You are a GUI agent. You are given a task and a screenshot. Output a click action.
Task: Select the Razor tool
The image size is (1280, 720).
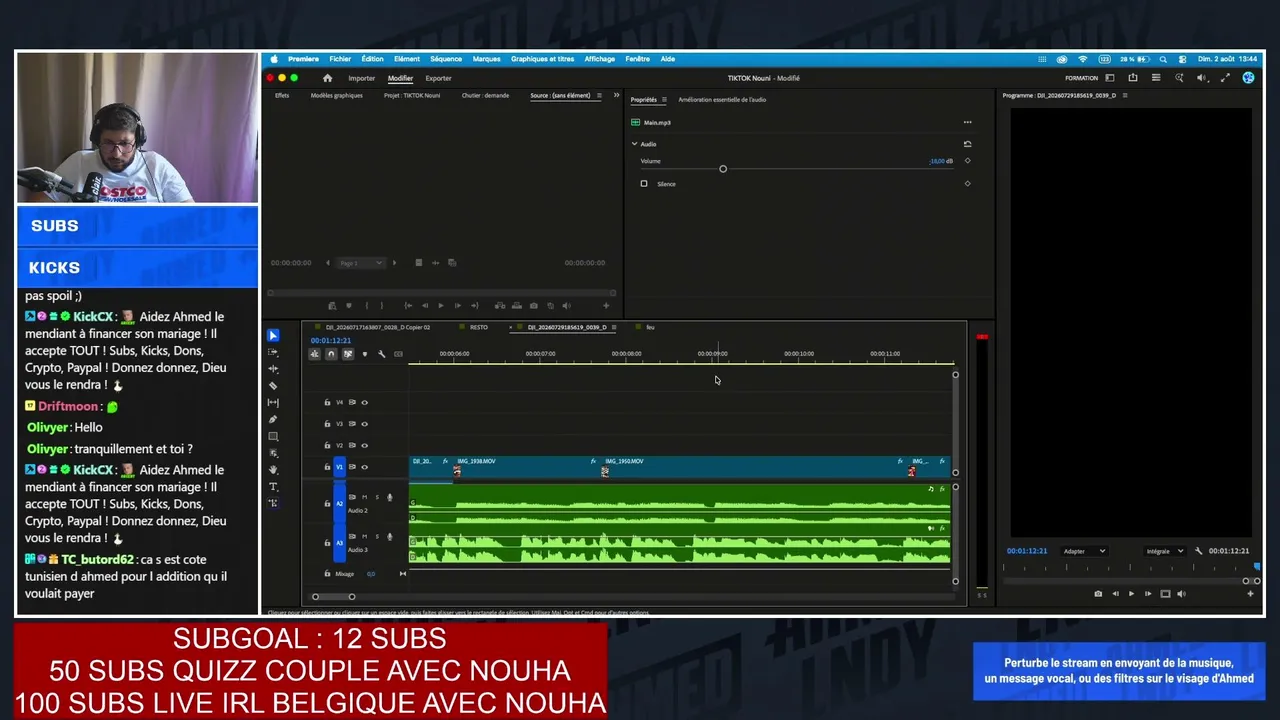(x=273, y=386)
